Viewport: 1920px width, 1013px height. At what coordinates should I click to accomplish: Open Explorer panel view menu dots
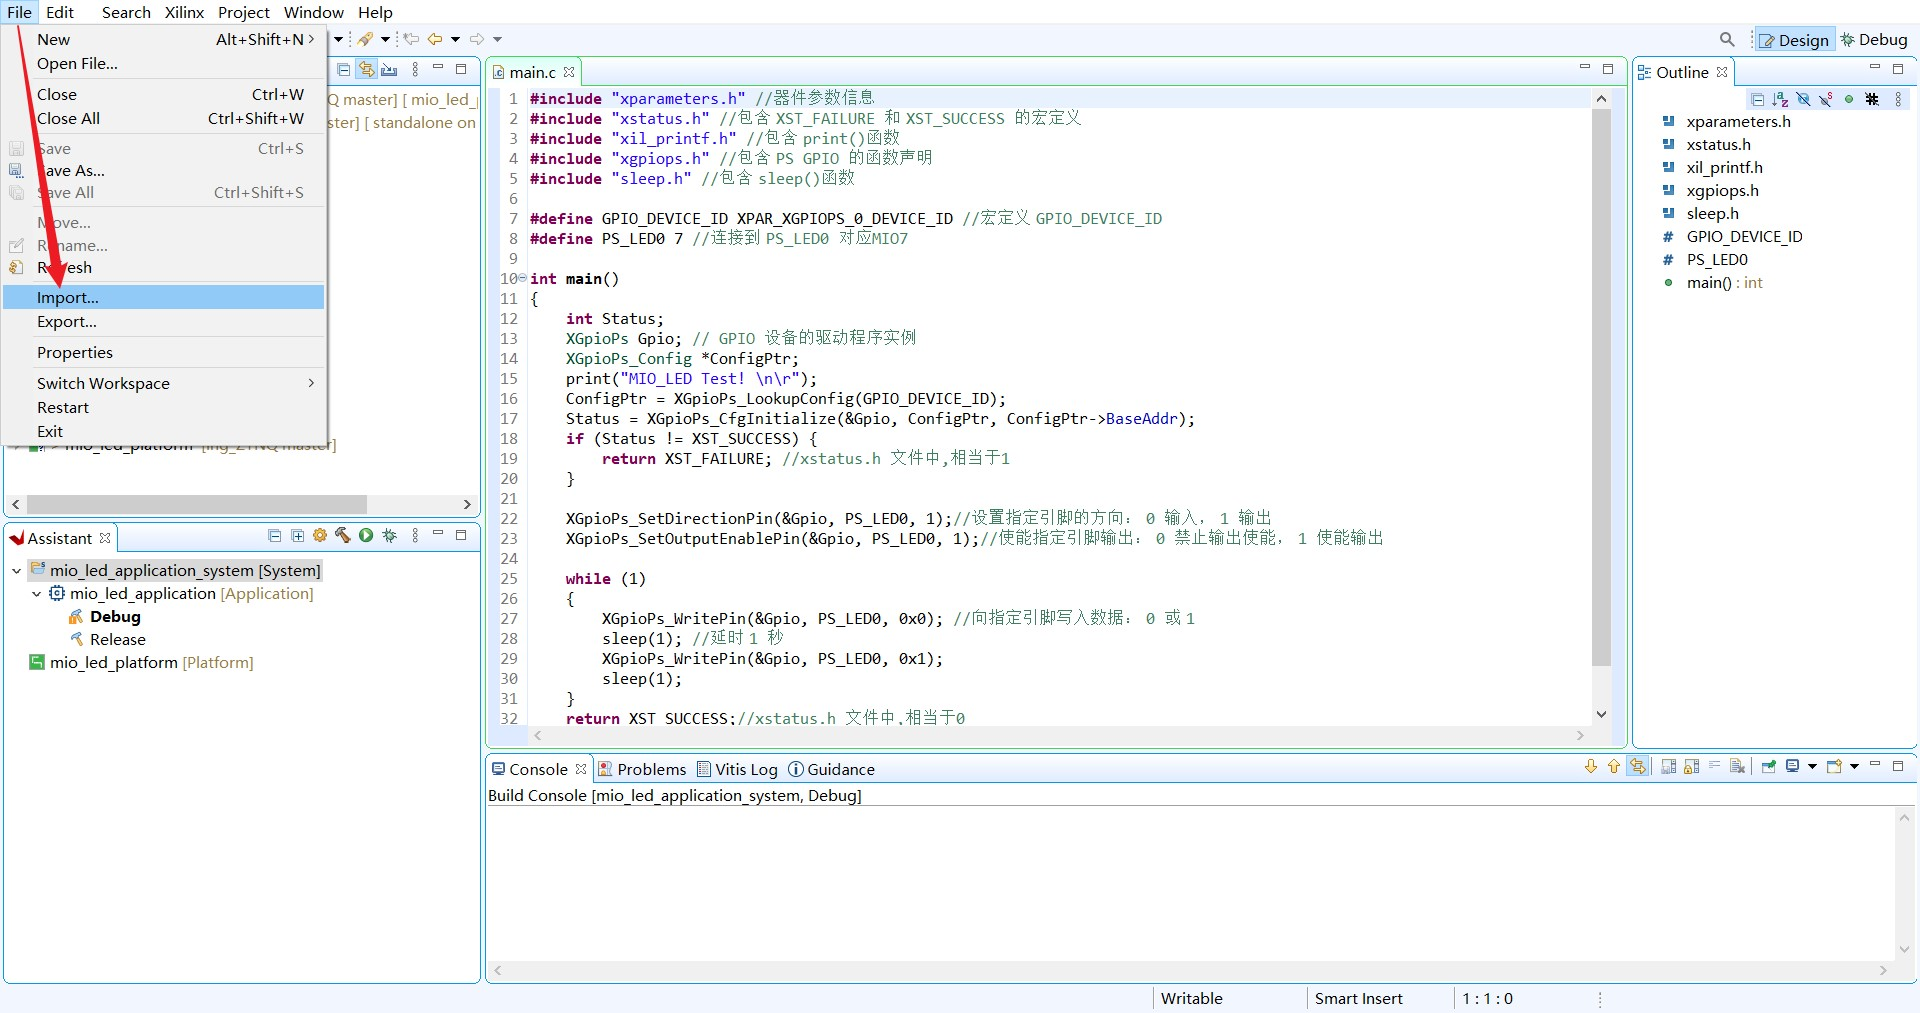point(415,70)
